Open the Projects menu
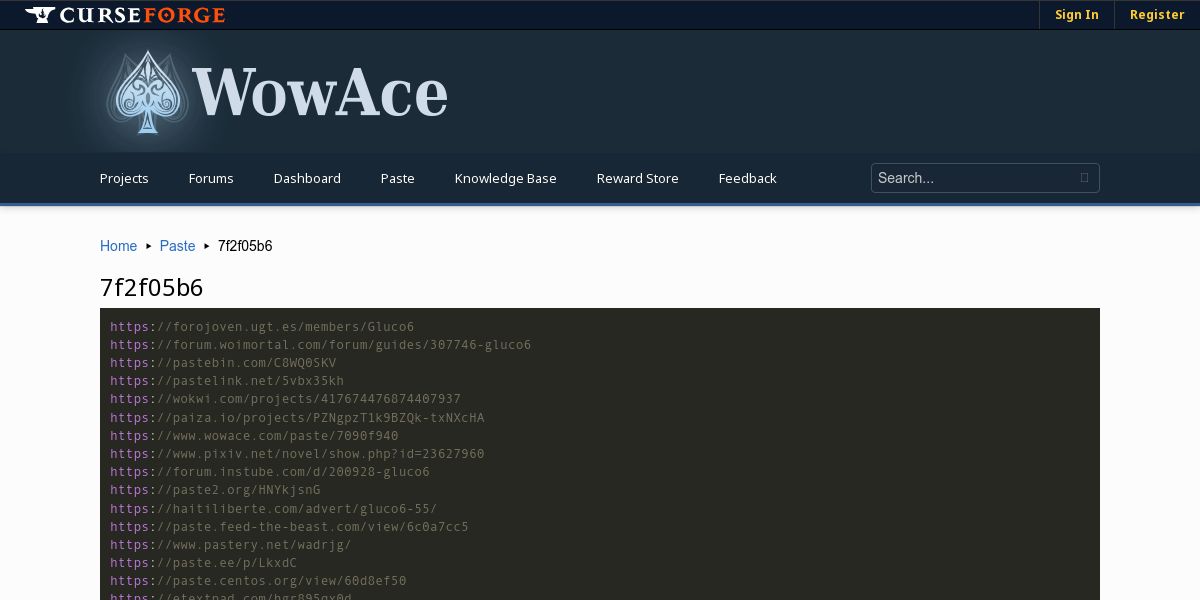1200x600 pixels. [124, 178]
